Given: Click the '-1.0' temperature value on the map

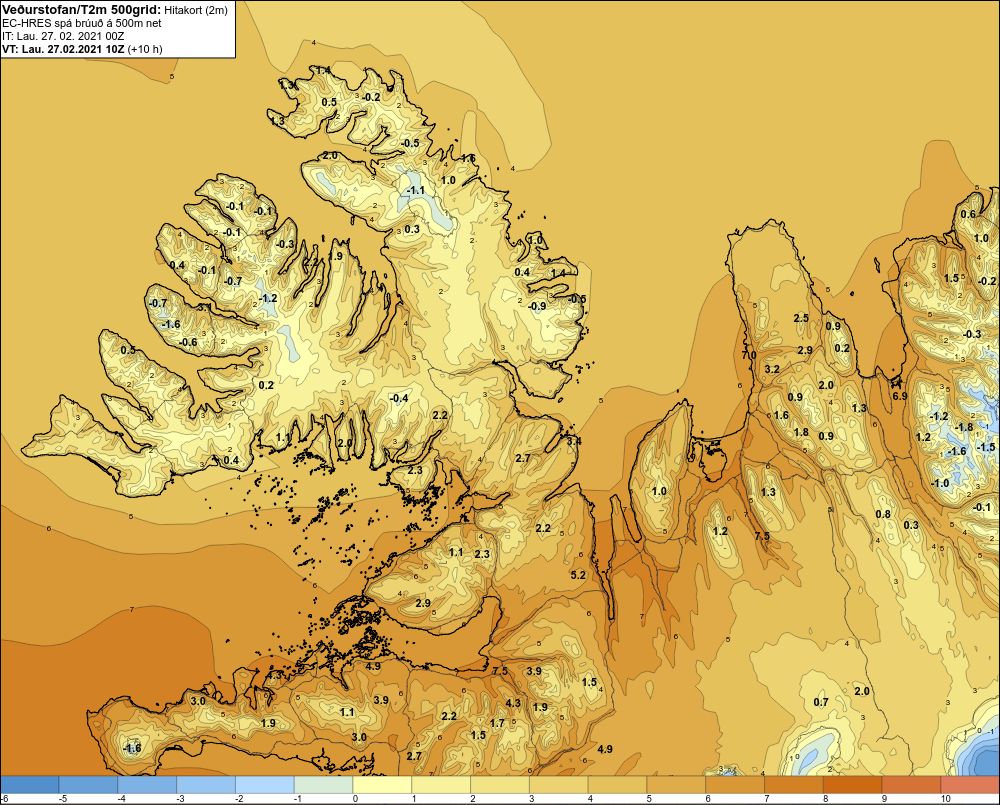Looking at the screenshot, I should 940,484.
